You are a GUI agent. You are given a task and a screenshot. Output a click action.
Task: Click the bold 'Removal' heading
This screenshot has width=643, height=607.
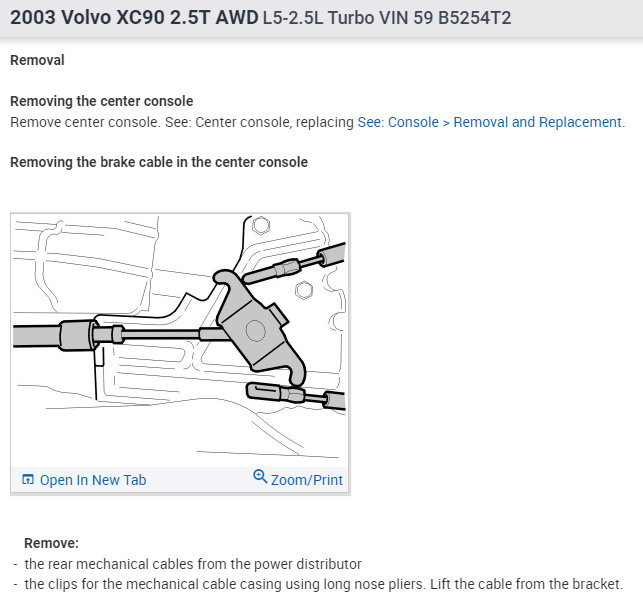click(37, 60)
